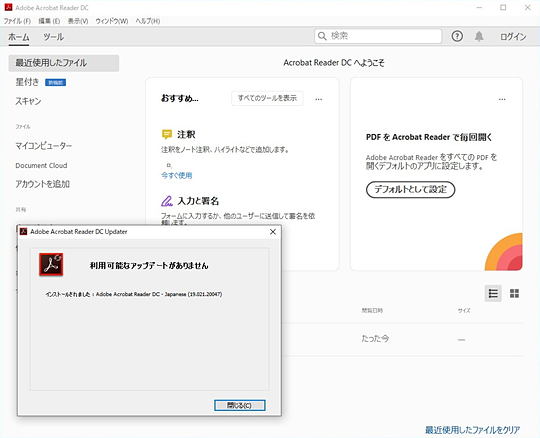This screenshot has width=540, height=438.
Task: Click the help question mark icon
Action: 457,36
